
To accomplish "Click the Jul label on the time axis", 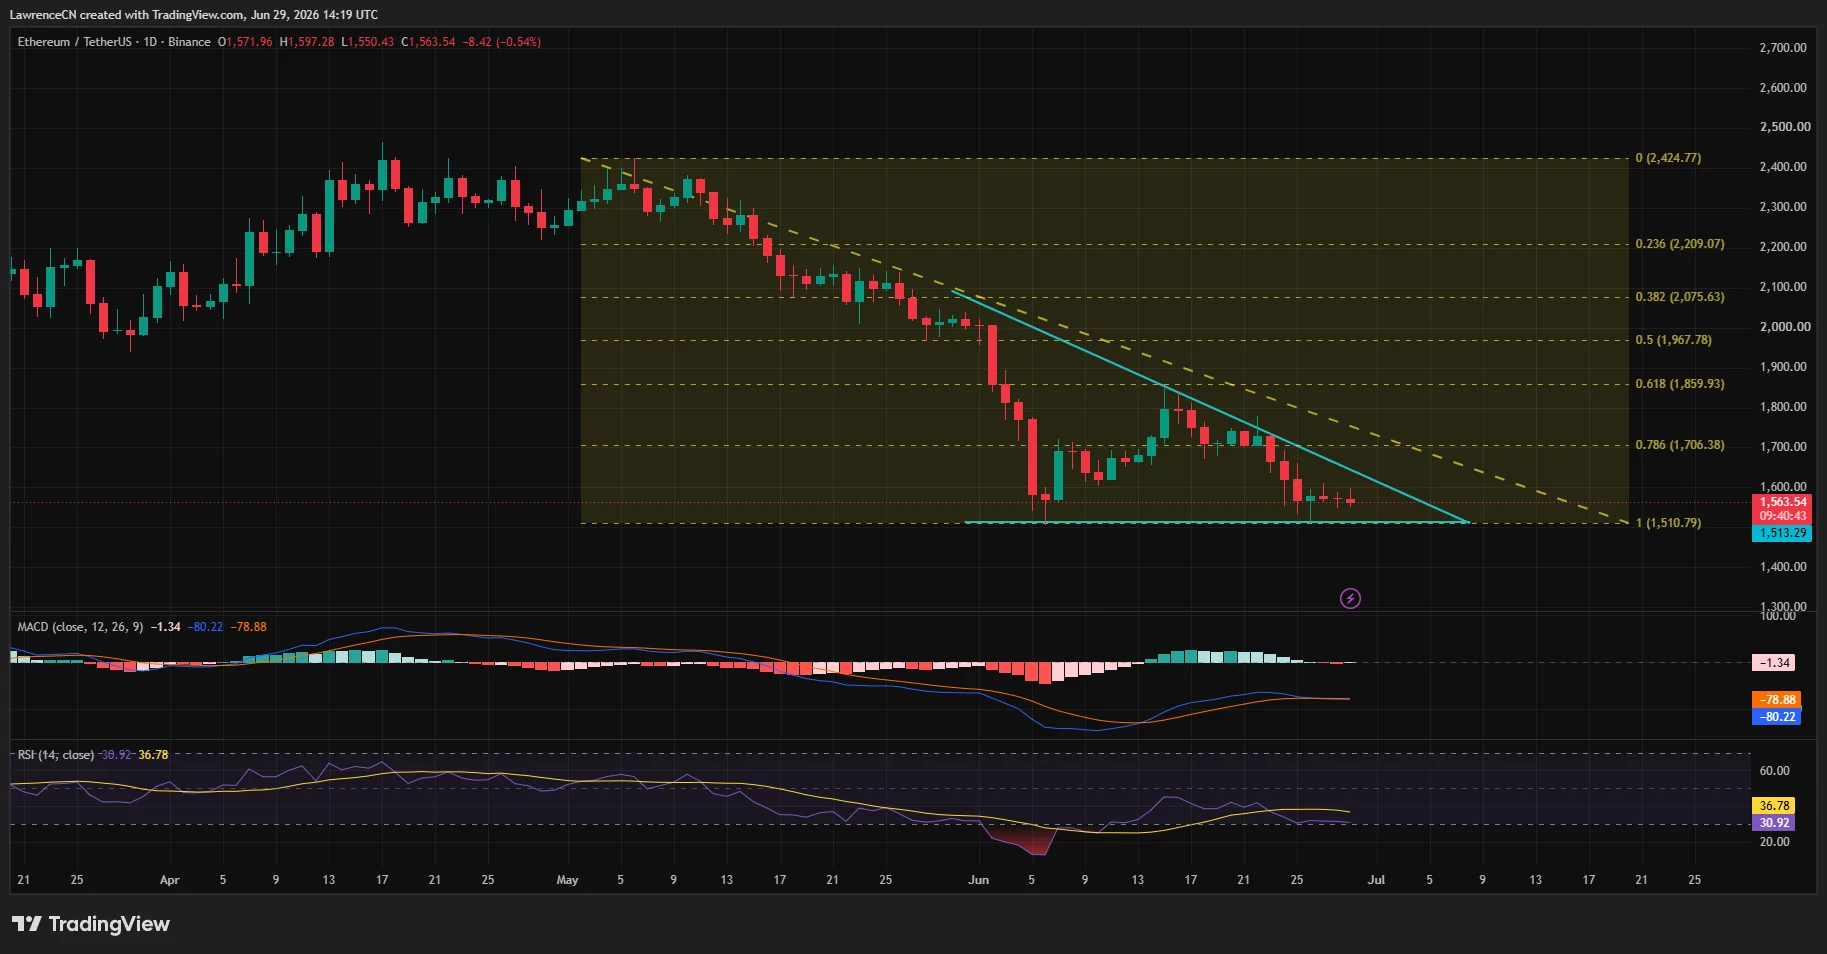I will click(x=1376, y=880).
